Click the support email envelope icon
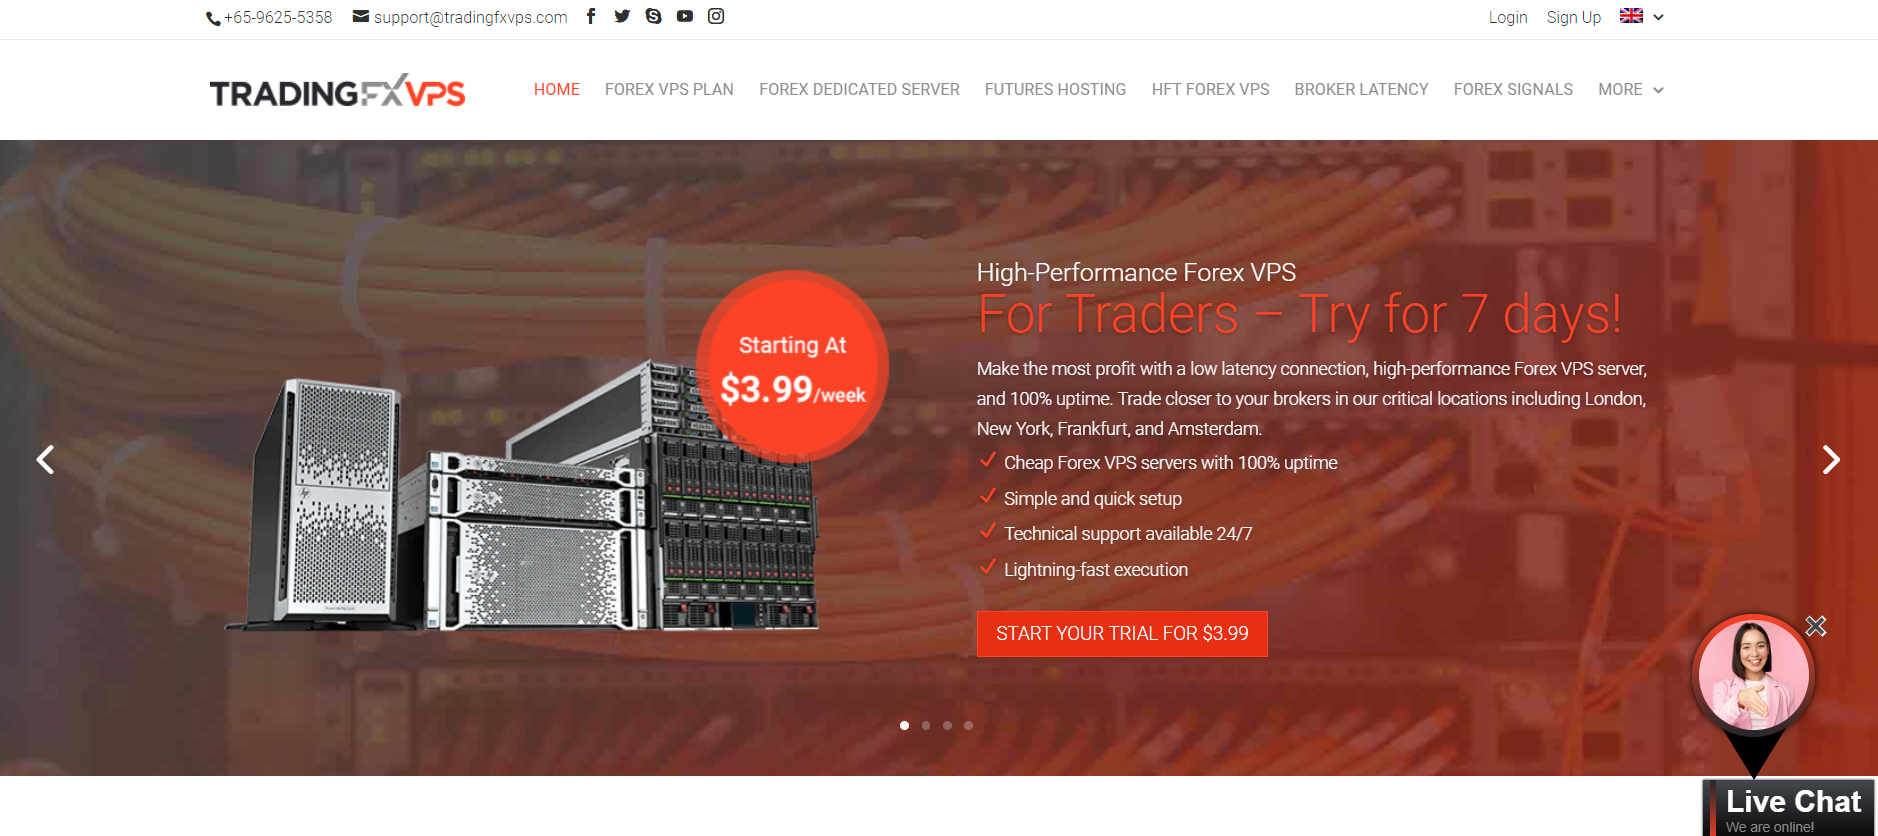Image resolution: width=1878 pixels, height=836 pixels. click(x=361, y=17)
